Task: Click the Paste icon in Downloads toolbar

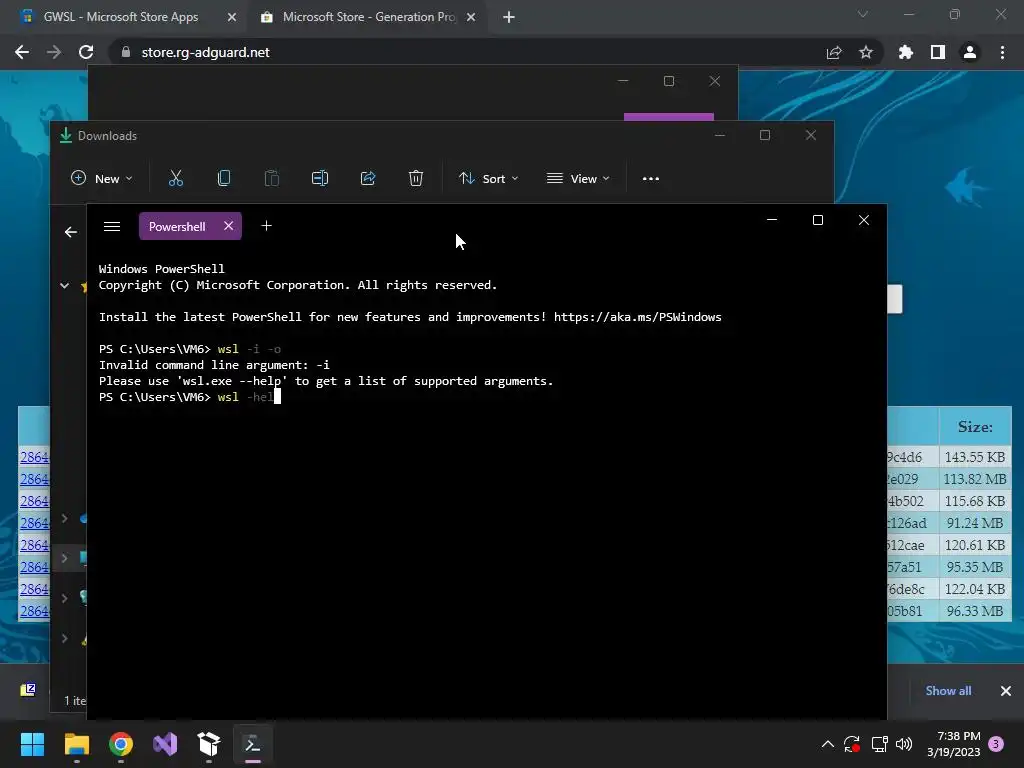Action: tap(272, 178)
